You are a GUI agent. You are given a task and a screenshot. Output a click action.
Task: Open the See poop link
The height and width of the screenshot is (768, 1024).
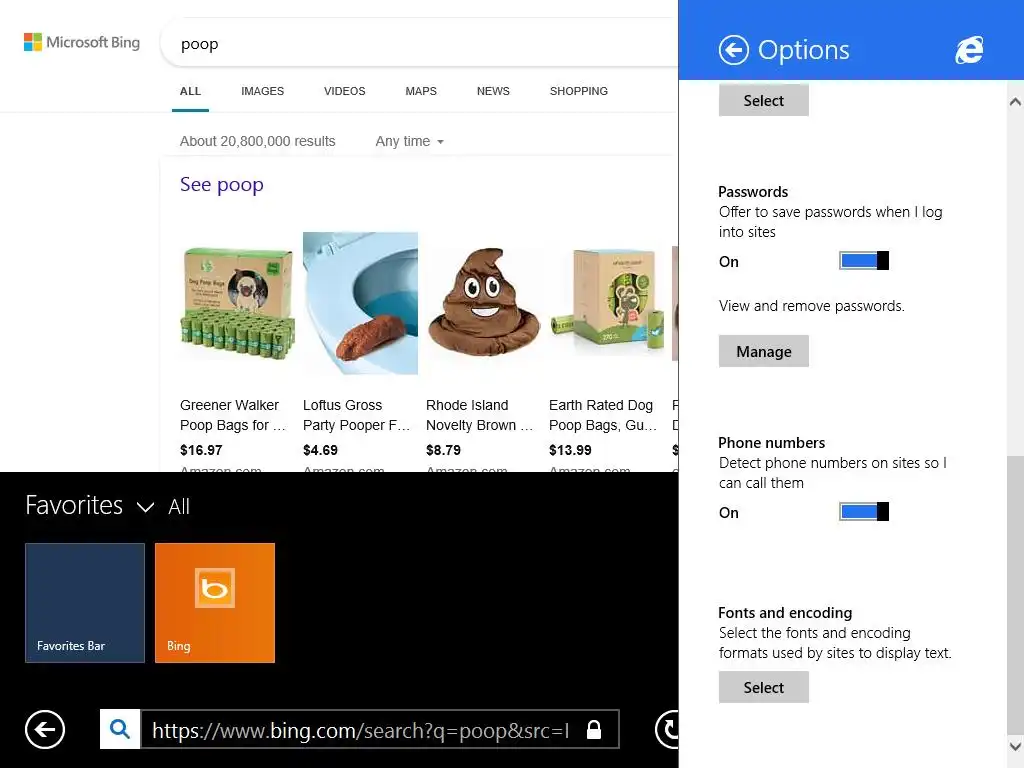pos(221,185)
